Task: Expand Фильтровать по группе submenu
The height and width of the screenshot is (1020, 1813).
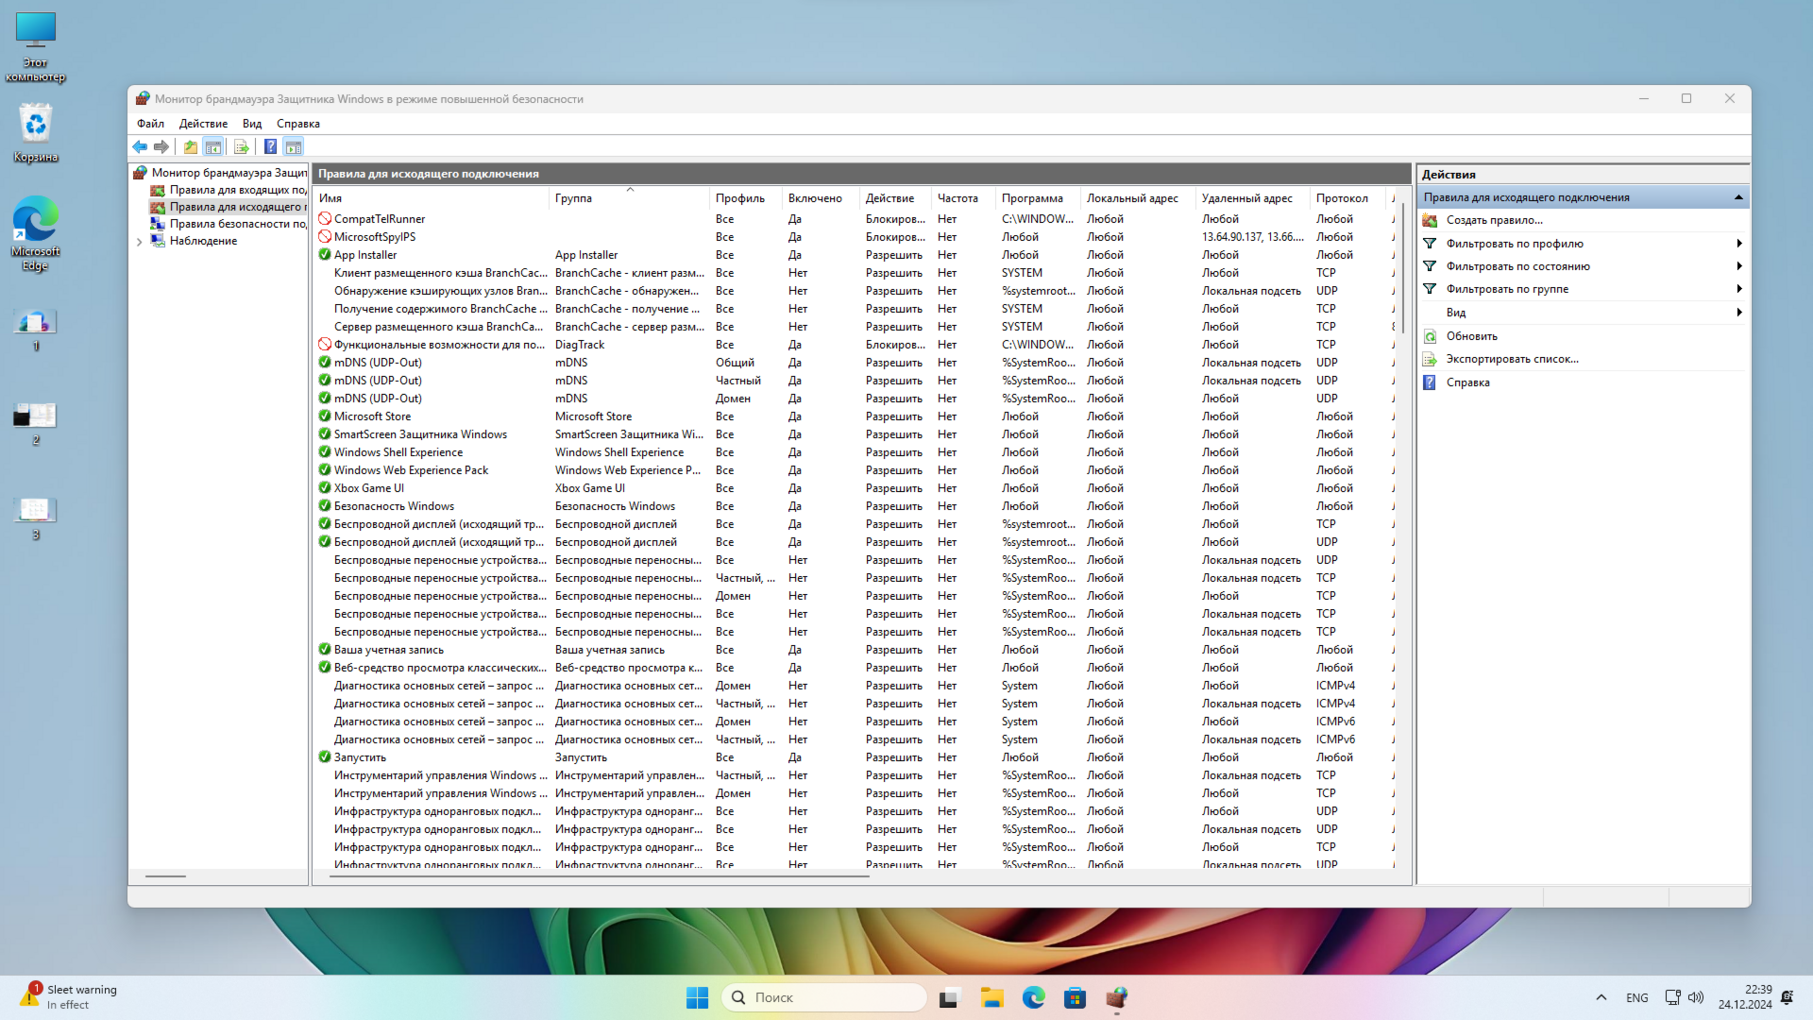Action: [x=1739, y=289]
